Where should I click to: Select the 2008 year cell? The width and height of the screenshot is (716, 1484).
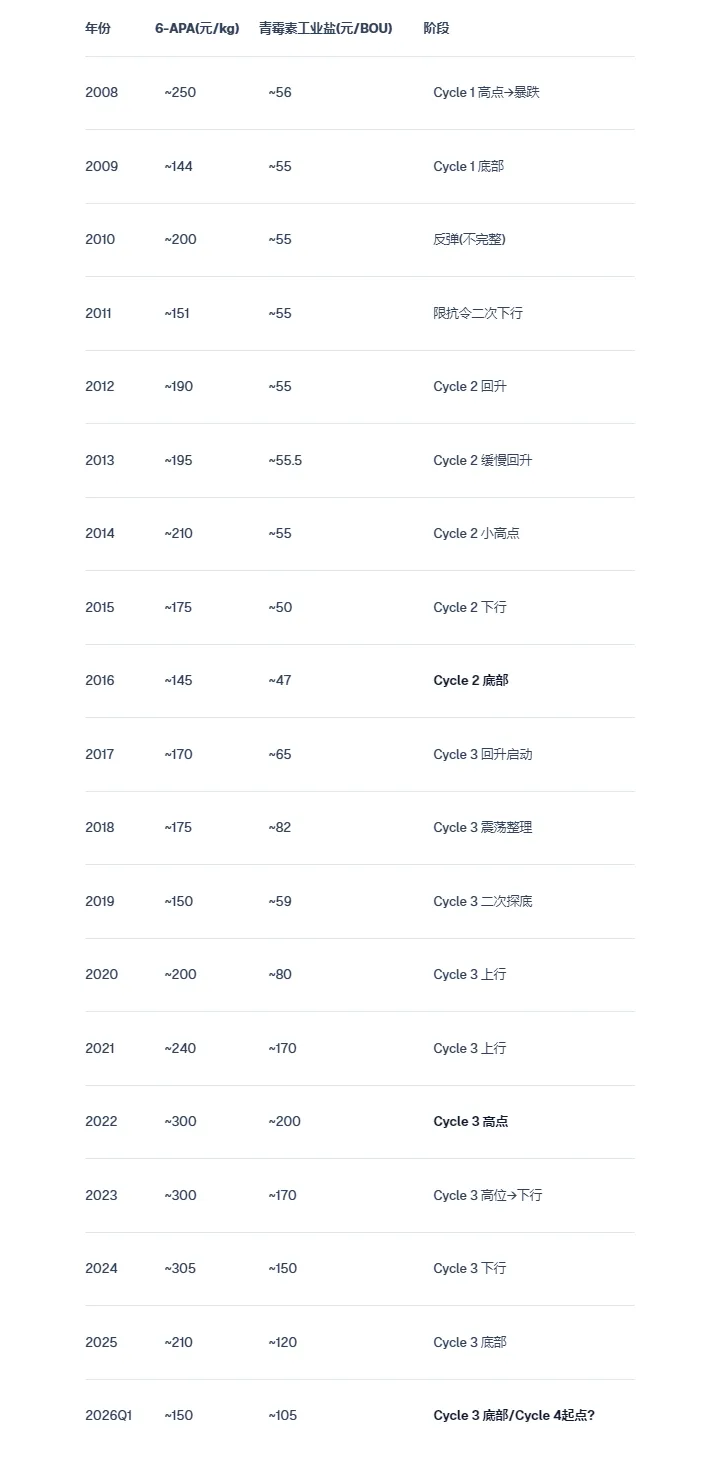tap(101, 93)
